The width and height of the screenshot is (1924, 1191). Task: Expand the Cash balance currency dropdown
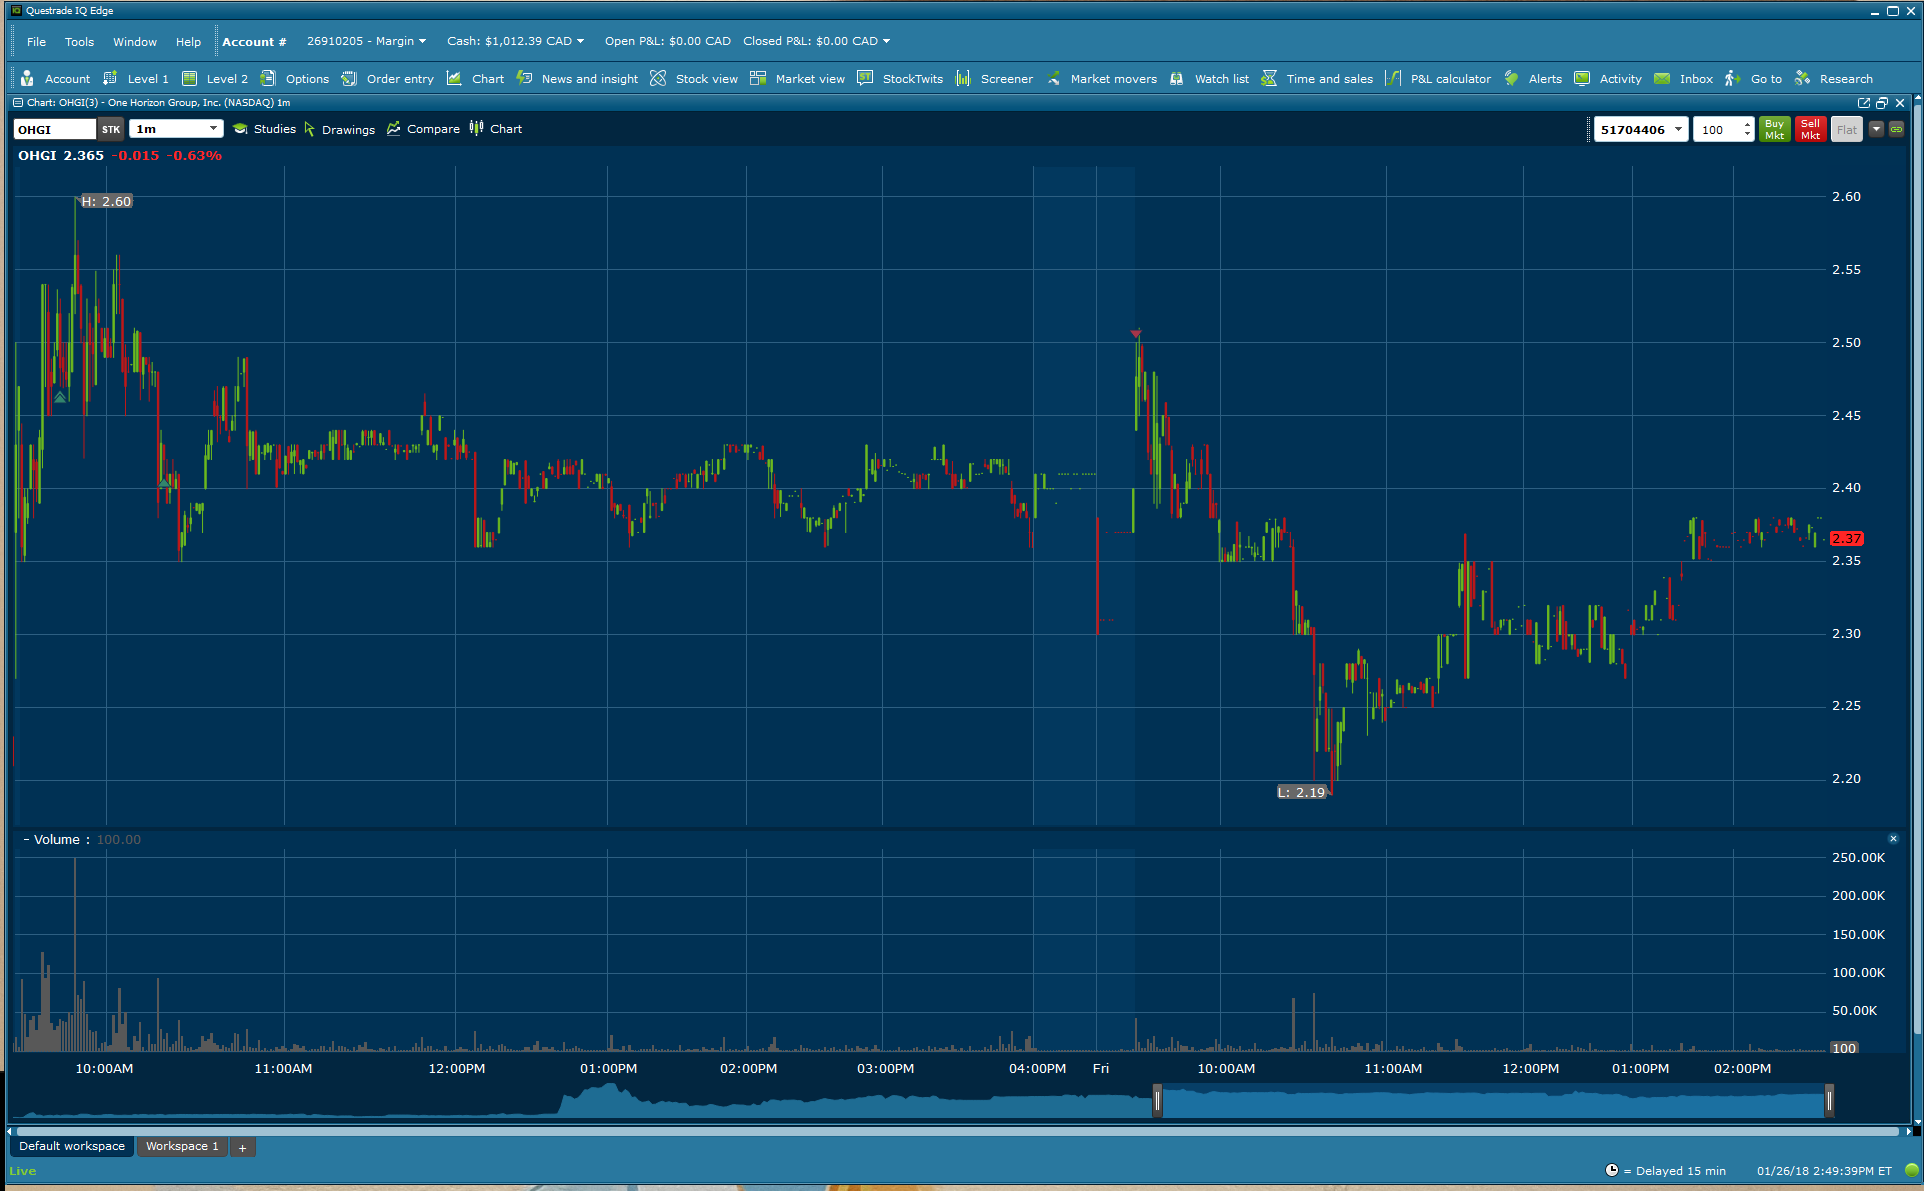point(580,42)
